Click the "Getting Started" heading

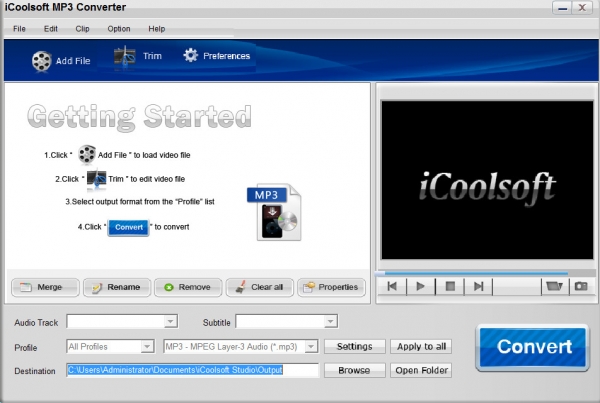tap(140, 116)
